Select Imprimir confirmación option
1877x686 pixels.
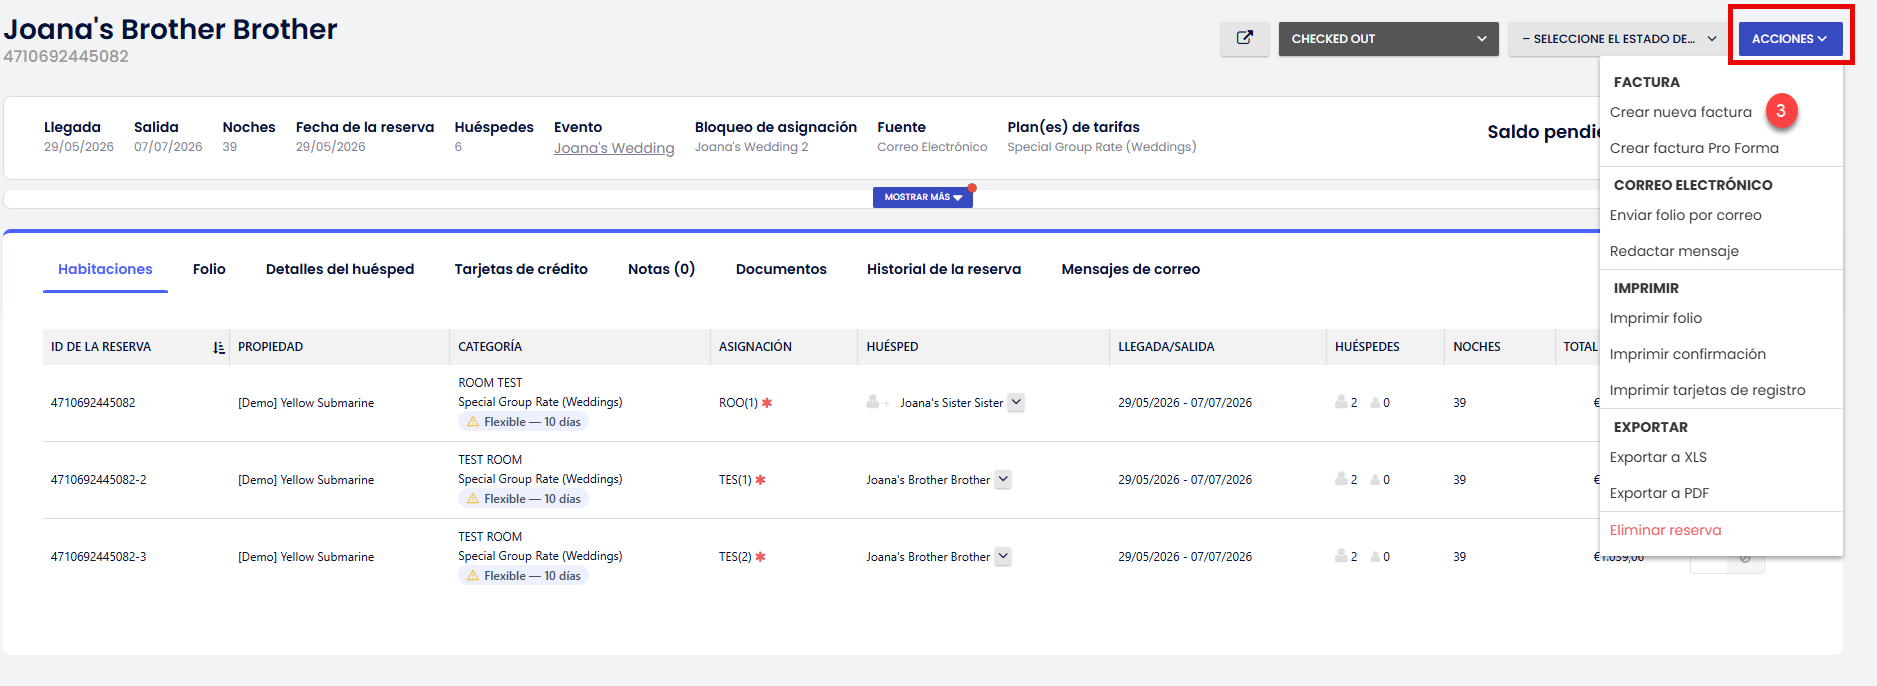(x=1688, y=354)
